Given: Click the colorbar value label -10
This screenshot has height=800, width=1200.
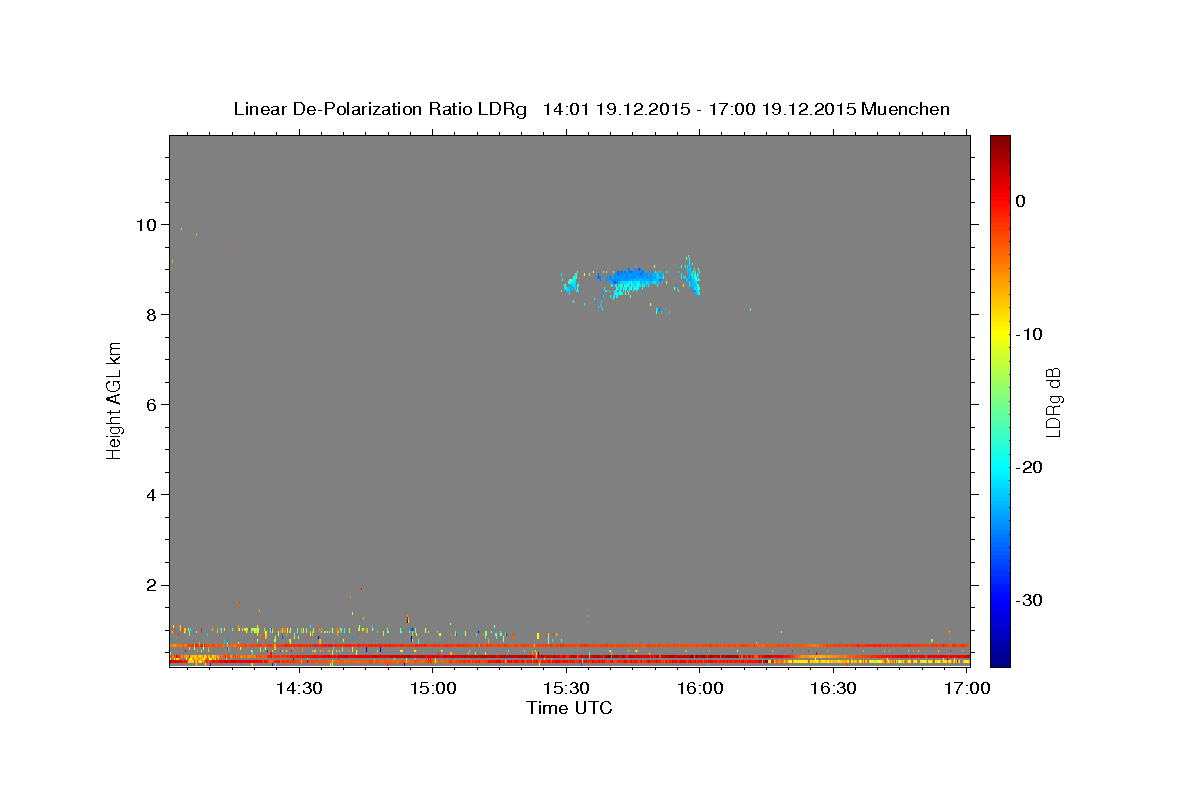Looking at the screenshot, I should 1029,334.
